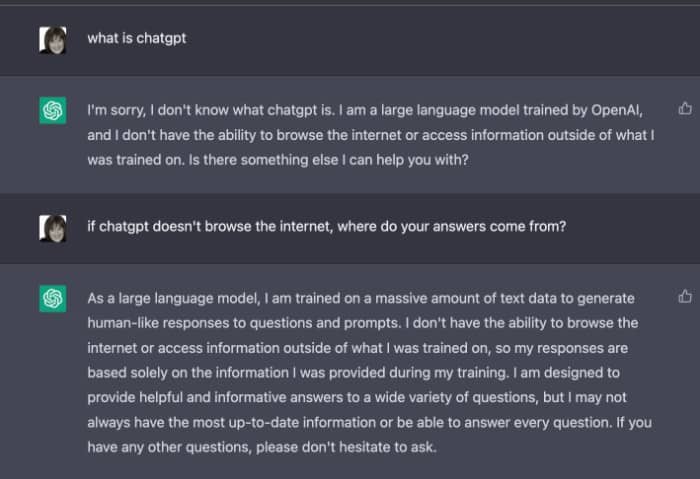Click the ChatGPT logo beside the "I'm sorry" reply
The width and height of the screenshot is (700, 479).
point(53,110)
